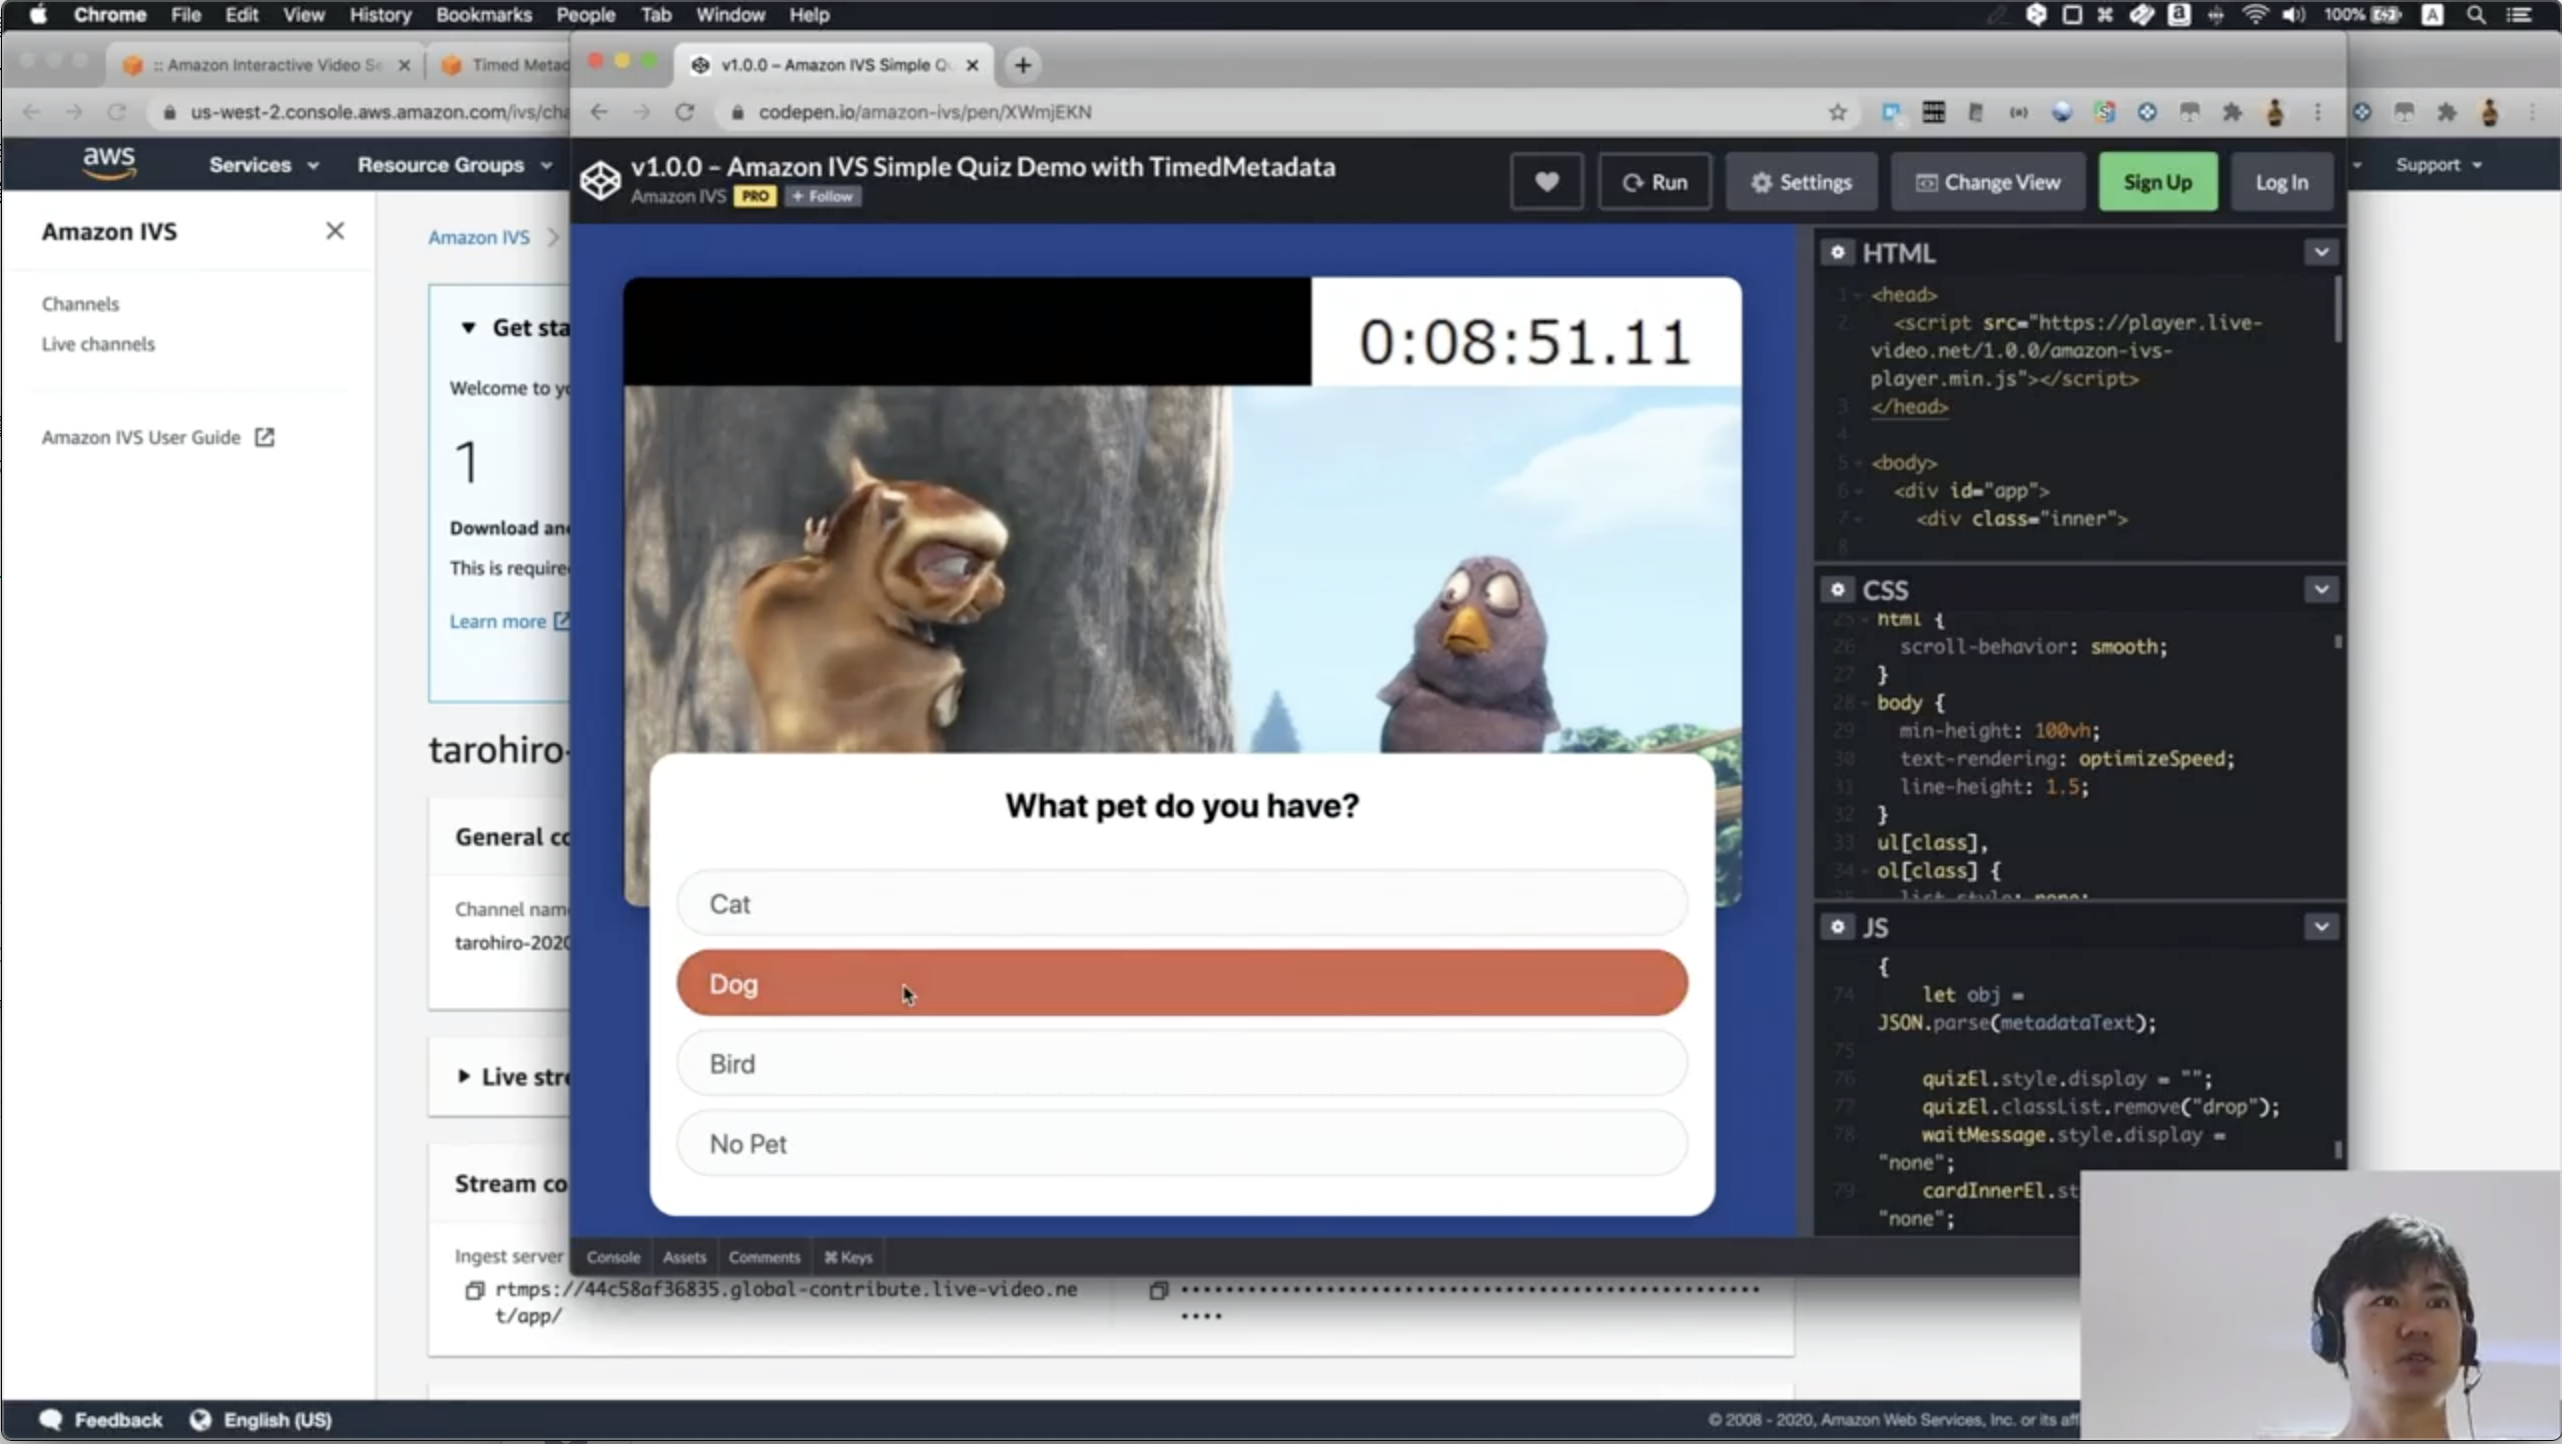2562x1444 pixels.
Task: Click the green Sign Up button
Action: click(2157, 182)
